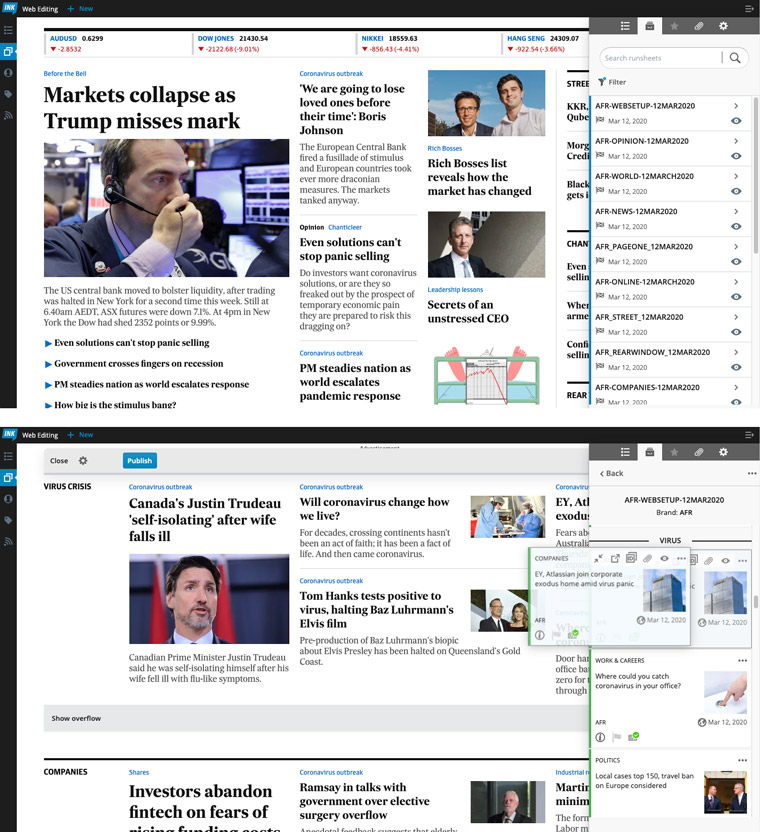Toggle eye visibility for AFR-WEBSETUP-12MAR2020
760x832 pixels.
point(736,120)
